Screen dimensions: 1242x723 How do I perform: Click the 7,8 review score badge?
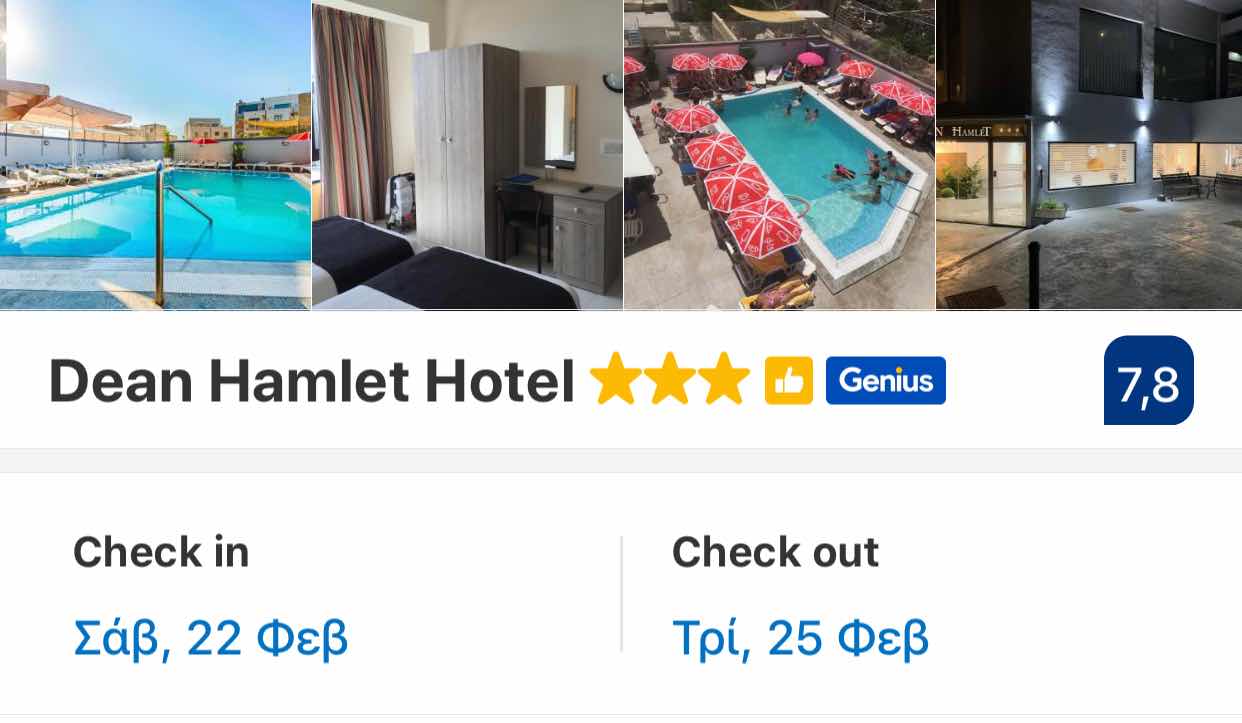tap(1149, 380)
